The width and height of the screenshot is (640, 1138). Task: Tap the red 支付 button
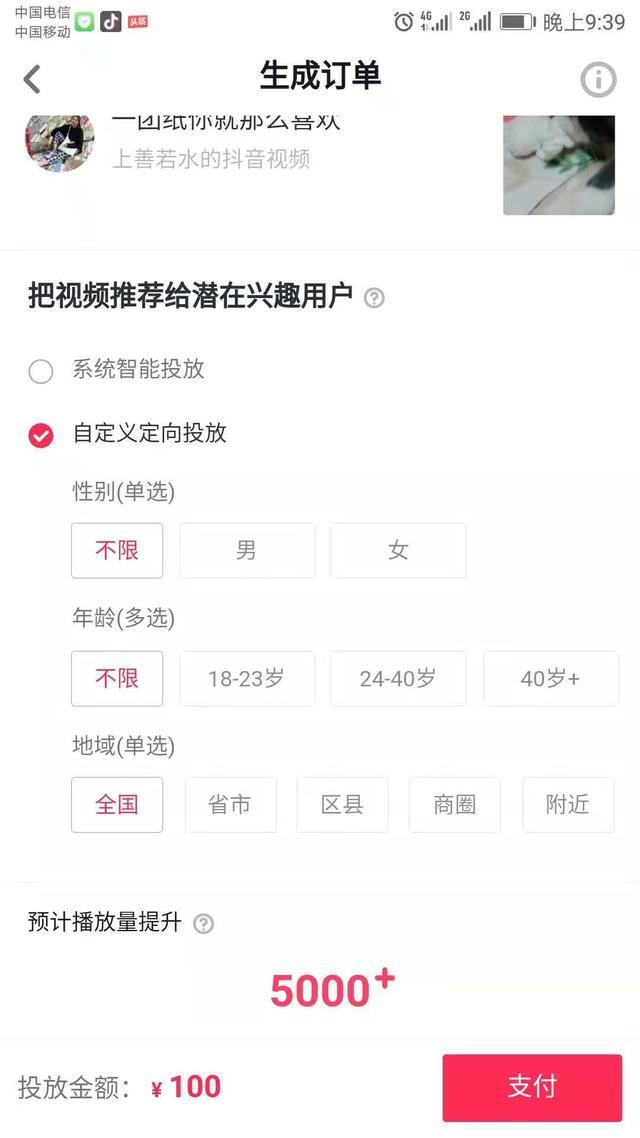pyautogui.click(x=532, y=1087)
